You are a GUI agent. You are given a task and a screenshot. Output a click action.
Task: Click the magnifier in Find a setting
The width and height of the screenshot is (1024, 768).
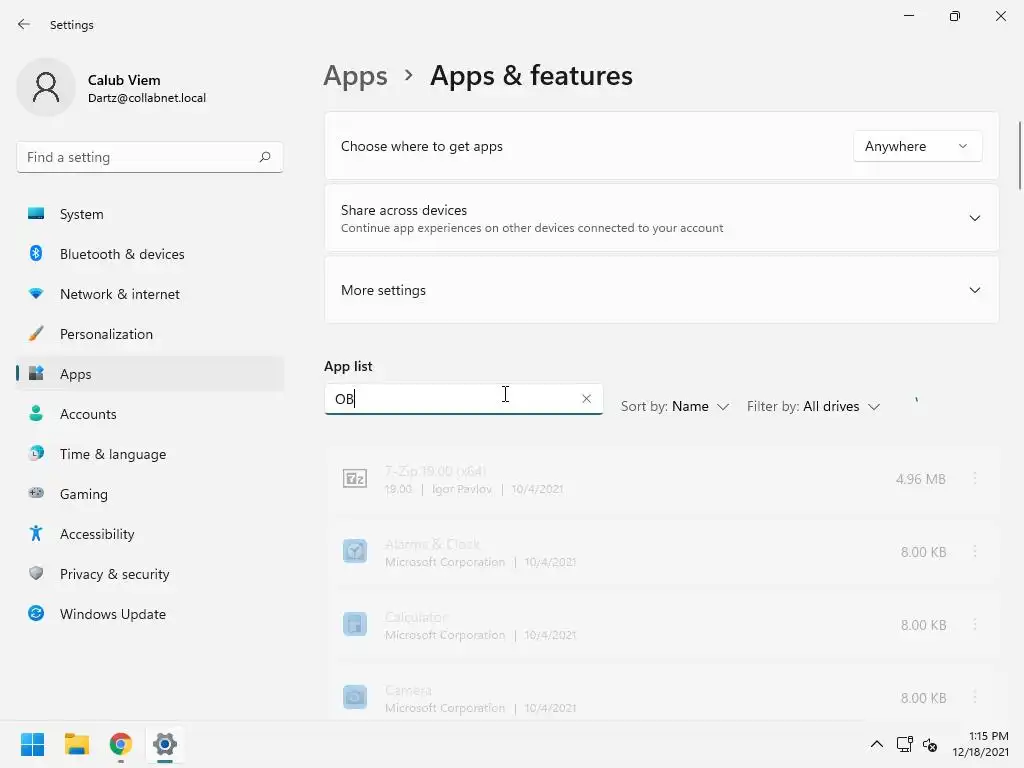pos(265,157)
